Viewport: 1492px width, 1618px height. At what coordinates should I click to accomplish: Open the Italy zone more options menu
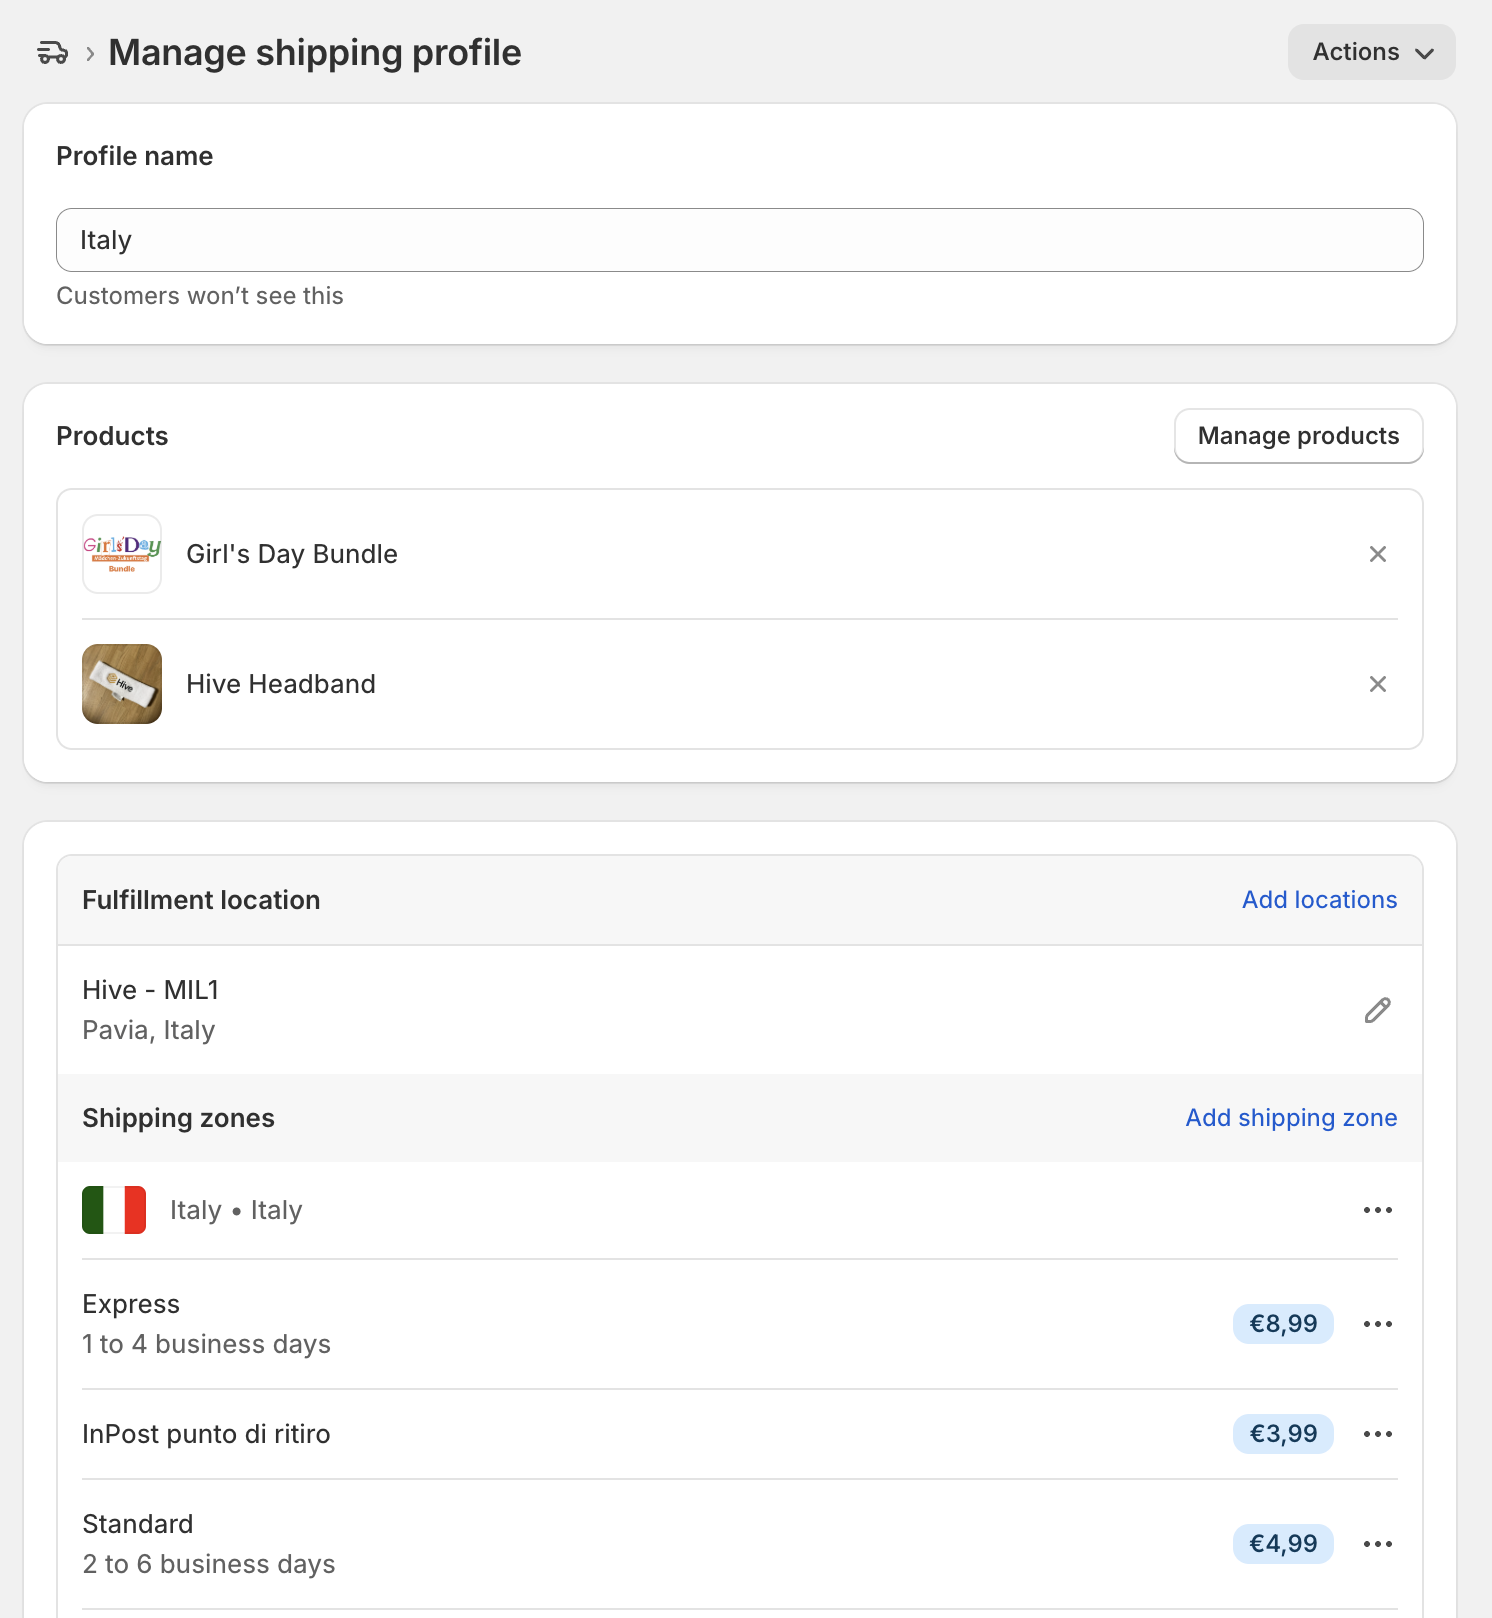[1377, 1210]
